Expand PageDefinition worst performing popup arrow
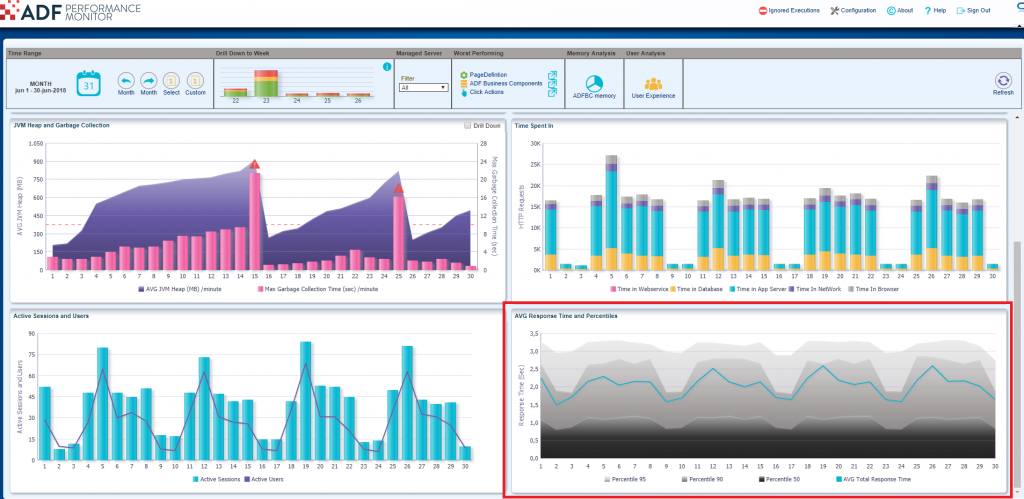 click(552, 75)
